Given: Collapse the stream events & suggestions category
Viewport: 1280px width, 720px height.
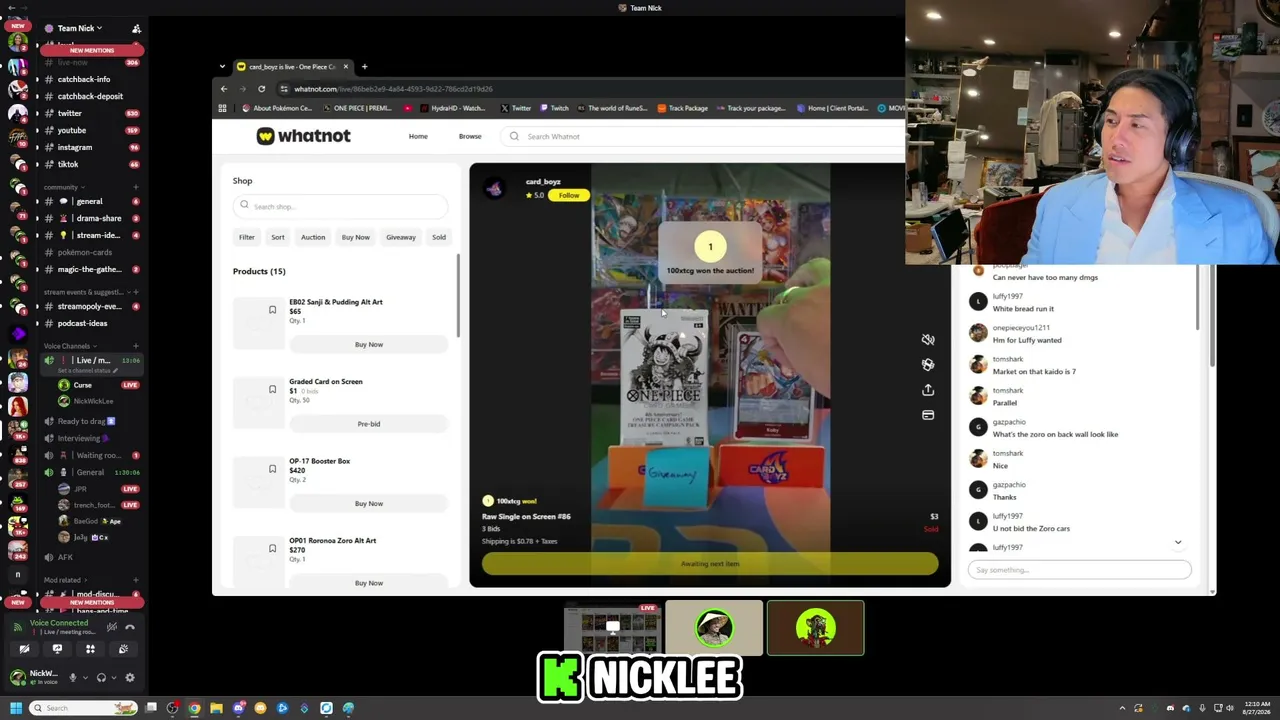Looking at the screenshot, I should coord(85,292).
